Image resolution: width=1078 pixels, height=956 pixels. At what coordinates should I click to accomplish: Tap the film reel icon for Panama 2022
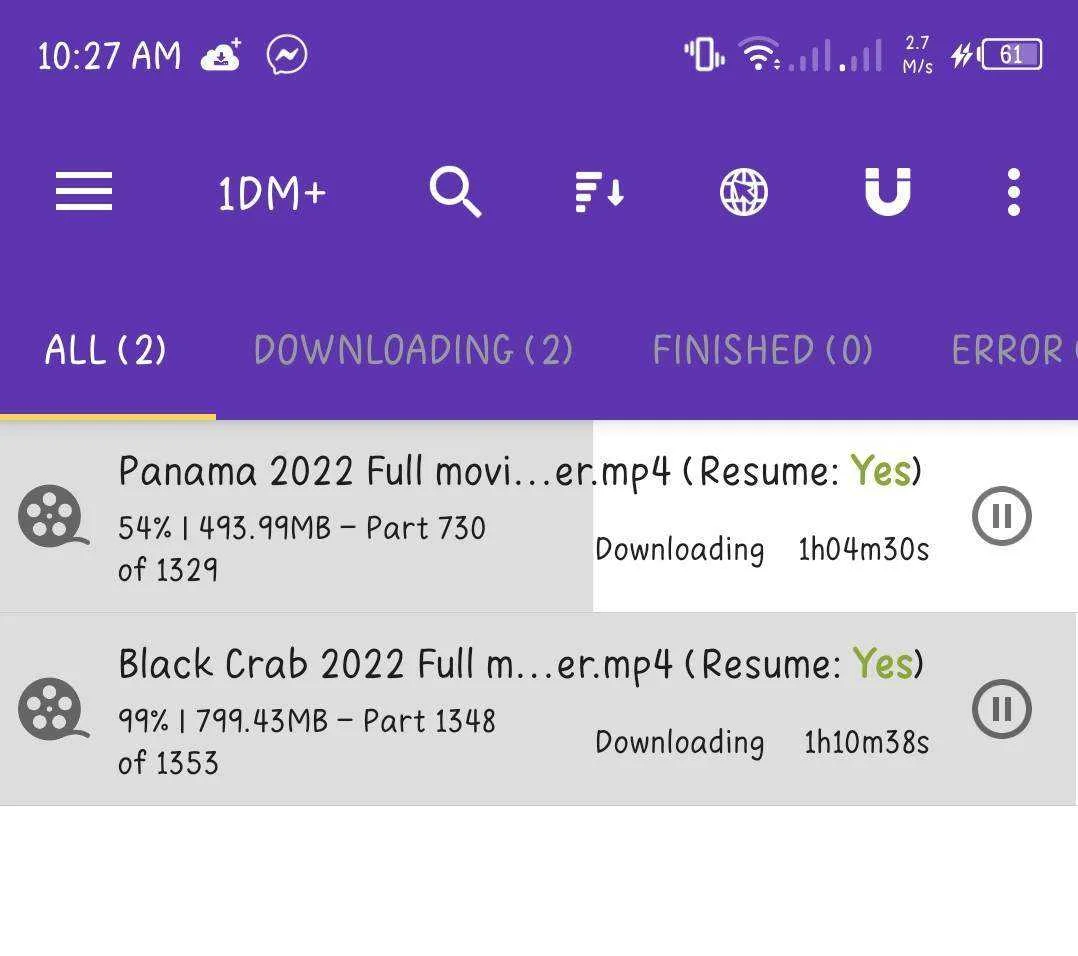pos(52,516)
